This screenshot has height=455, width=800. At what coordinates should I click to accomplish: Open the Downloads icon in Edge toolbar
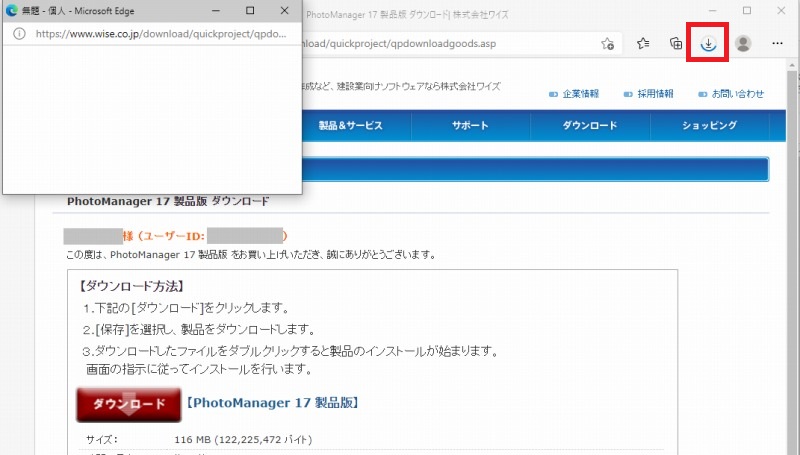(x=708, y=44)
